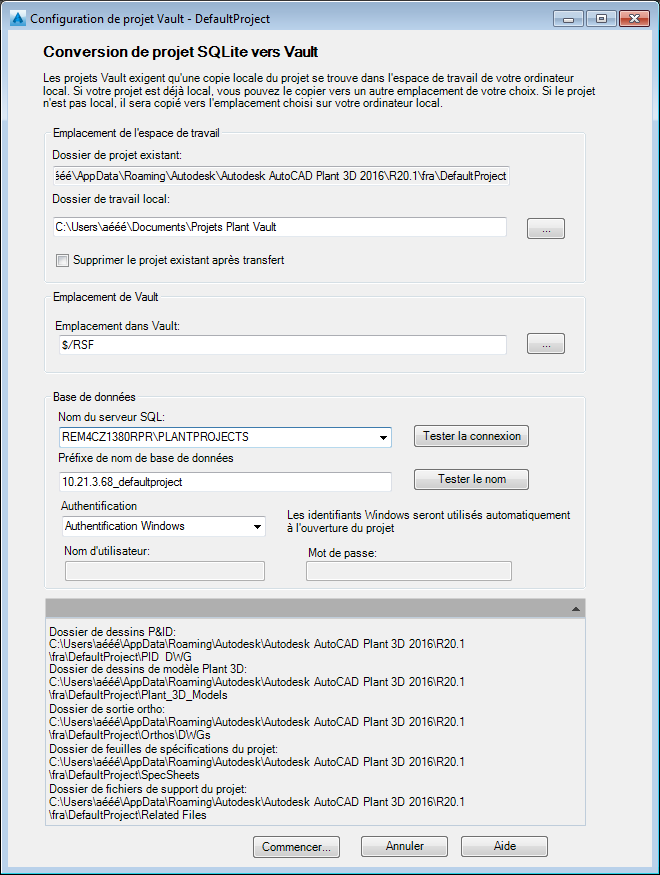Image resolution: width=660 pixels, height=875 pixels.
Task: Click the 'Aide' button
Action: (x=504, y=847)
